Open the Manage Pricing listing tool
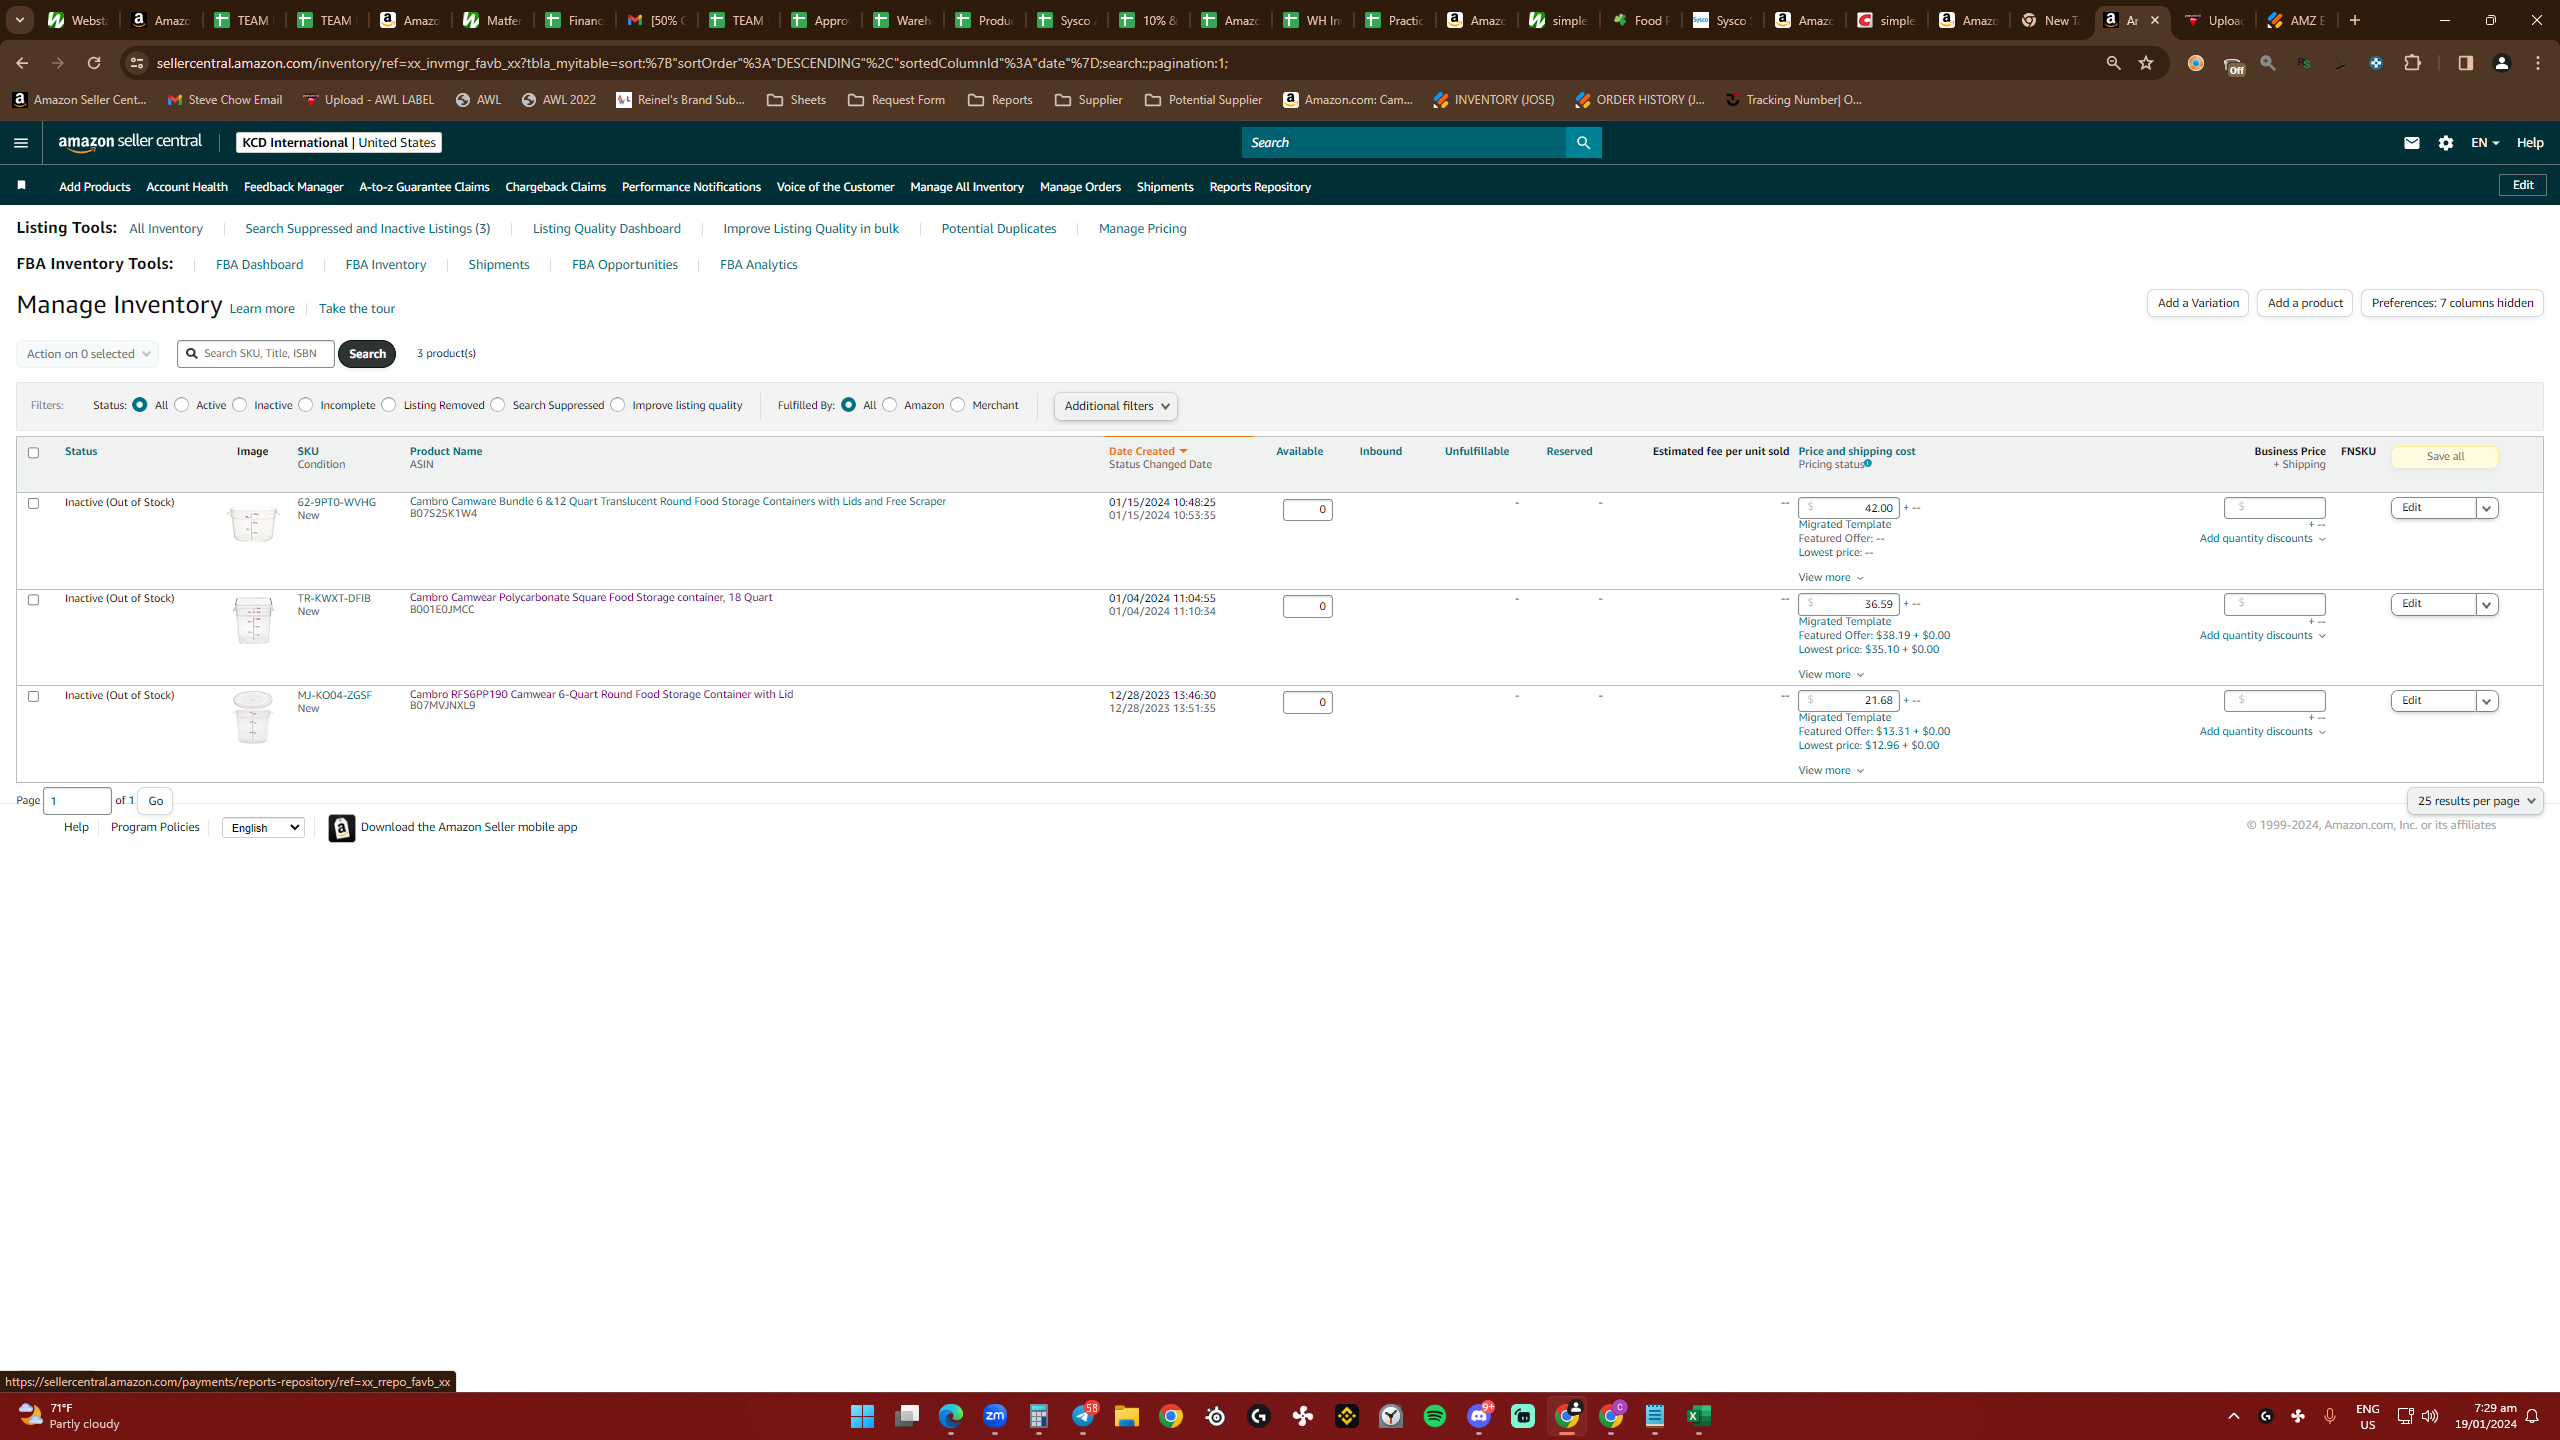Screen dimensions: 2560x1440 tap(1143, 229)
